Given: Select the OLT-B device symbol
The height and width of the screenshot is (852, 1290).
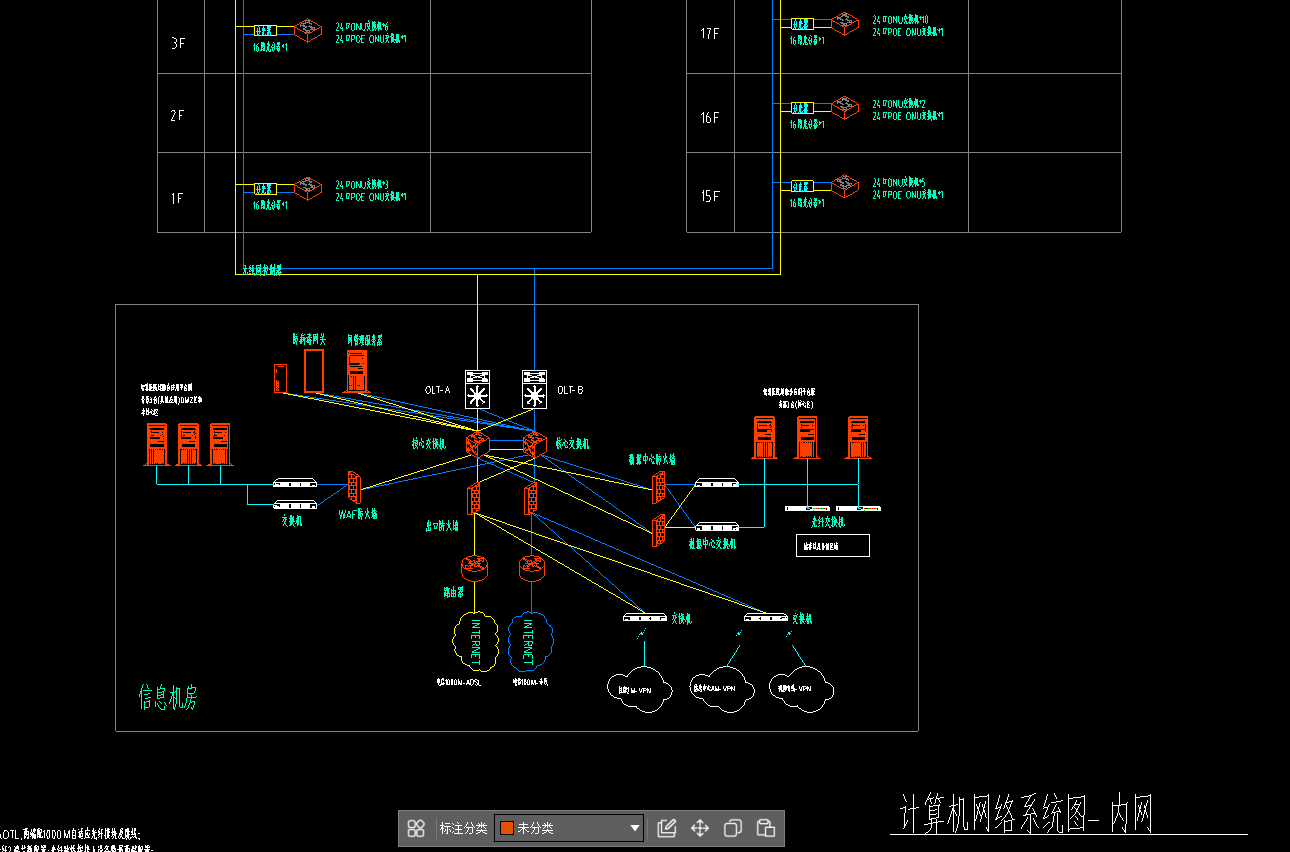Looking at the screenshot, I should coord(533,391).
